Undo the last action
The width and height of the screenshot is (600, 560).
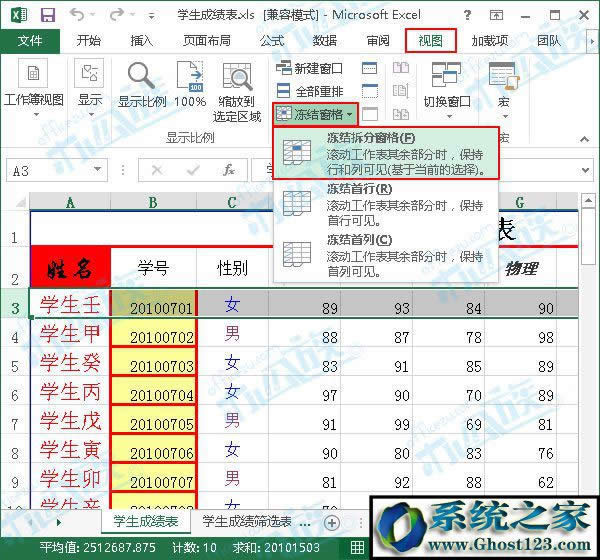point(77,15)
